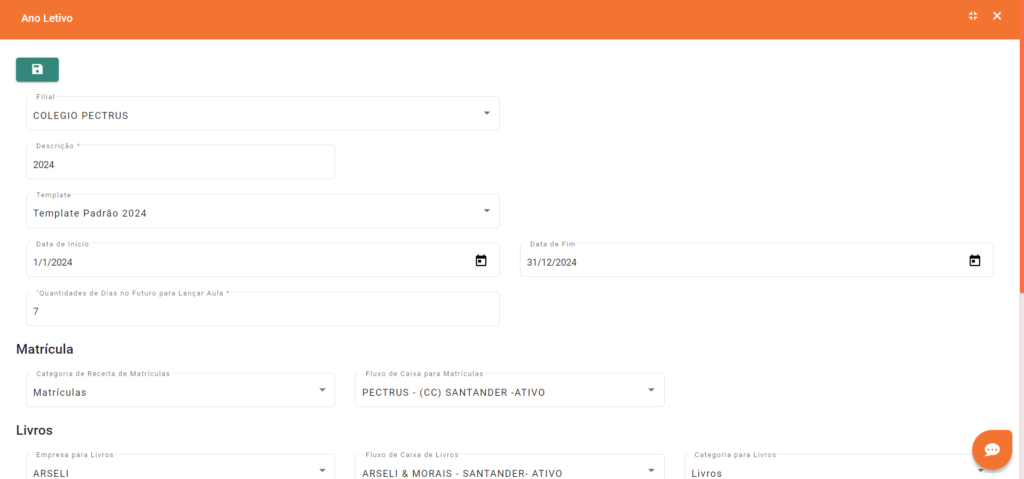Screen dimensions: 1024x479
Task: Click the Livros section heading
Action: click(x=34, y=430)
